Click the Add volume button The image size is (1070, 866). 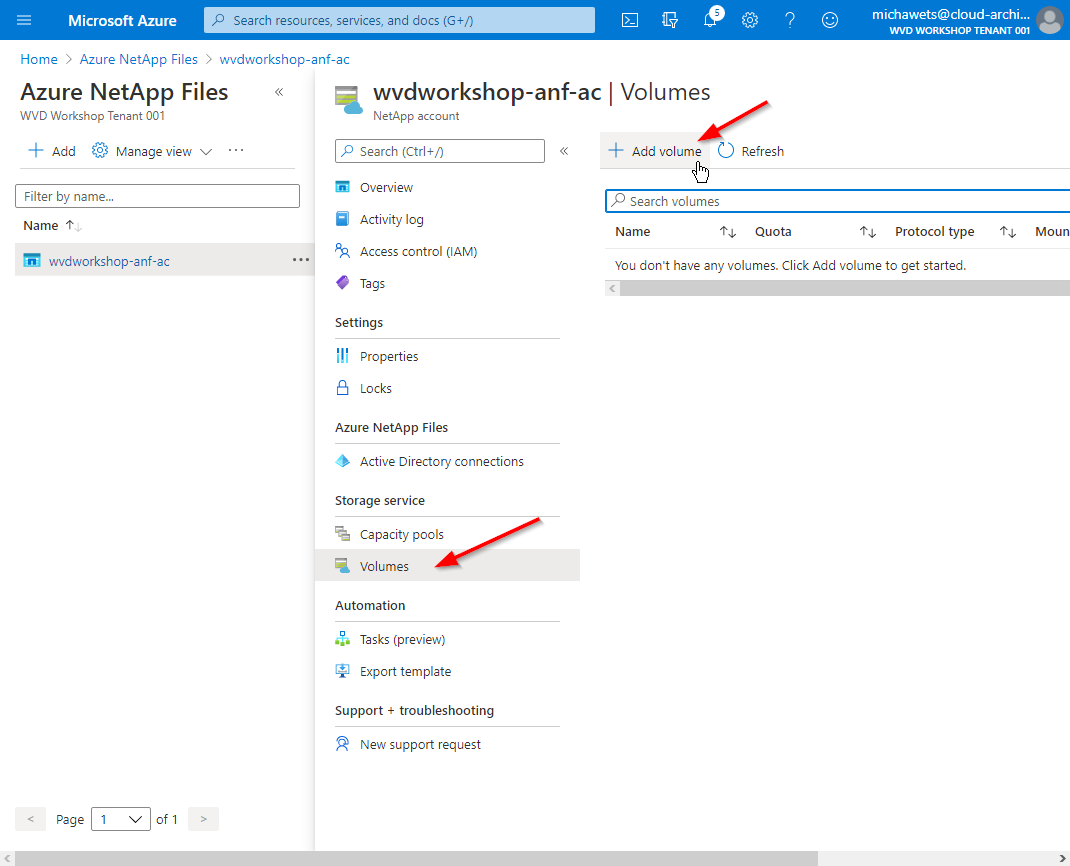(654, 151)
